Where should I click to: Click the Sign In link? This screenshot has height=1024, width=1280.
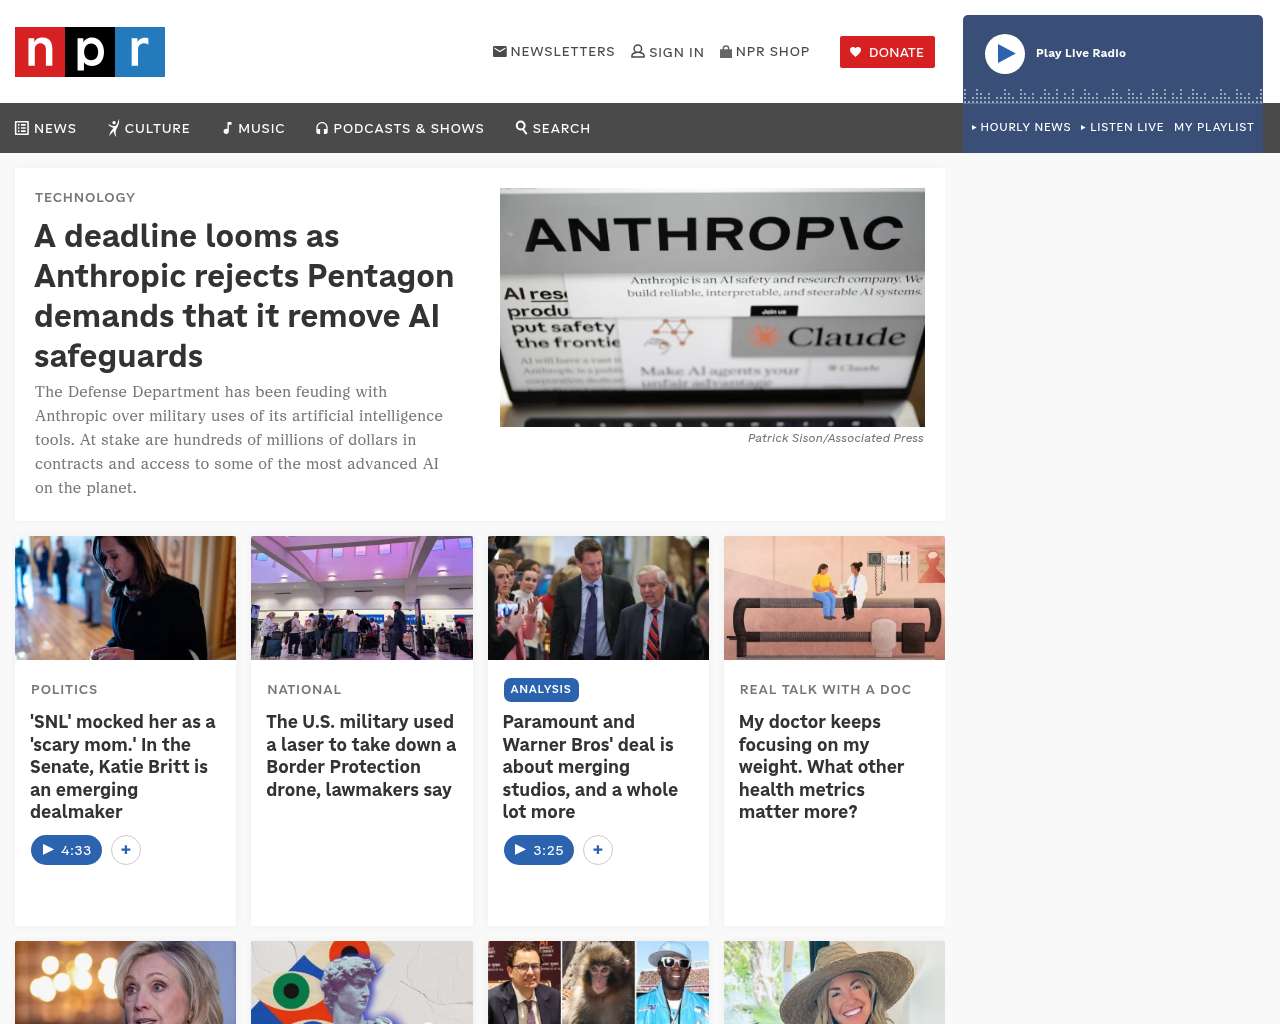coord(668,52)
